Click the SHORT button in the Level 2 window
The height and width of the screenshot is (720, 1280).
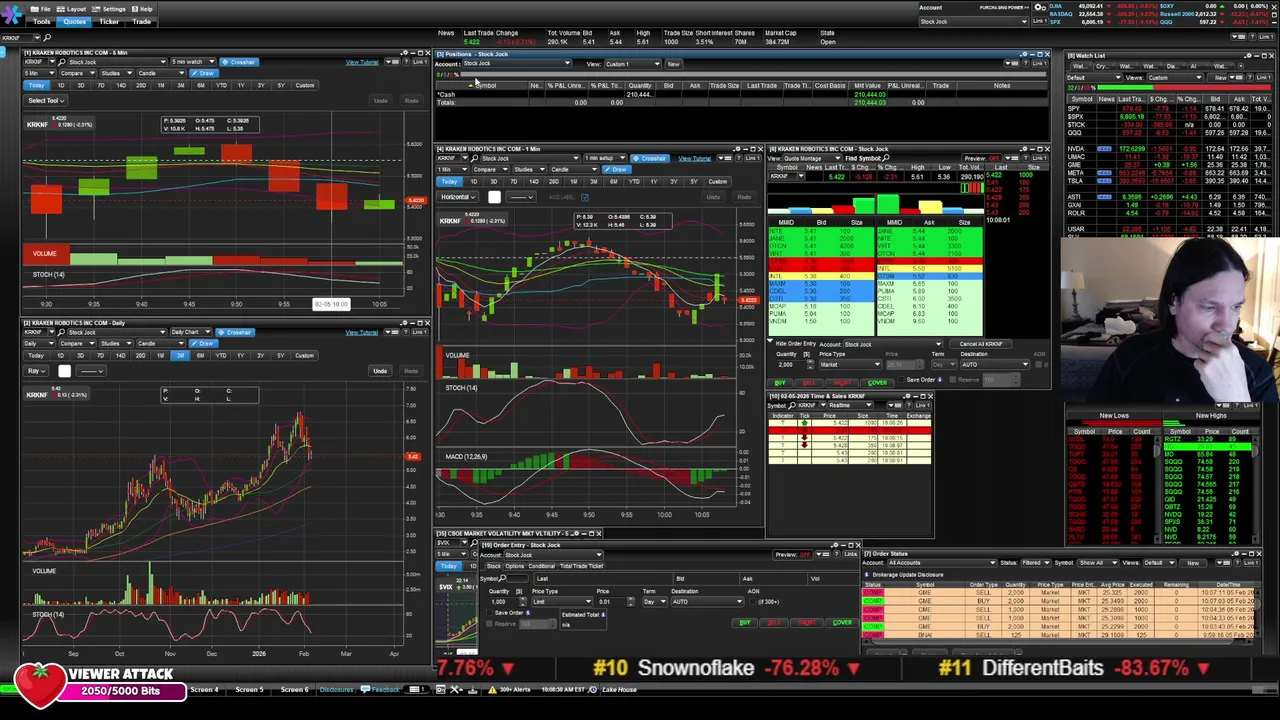coord(843,383)
